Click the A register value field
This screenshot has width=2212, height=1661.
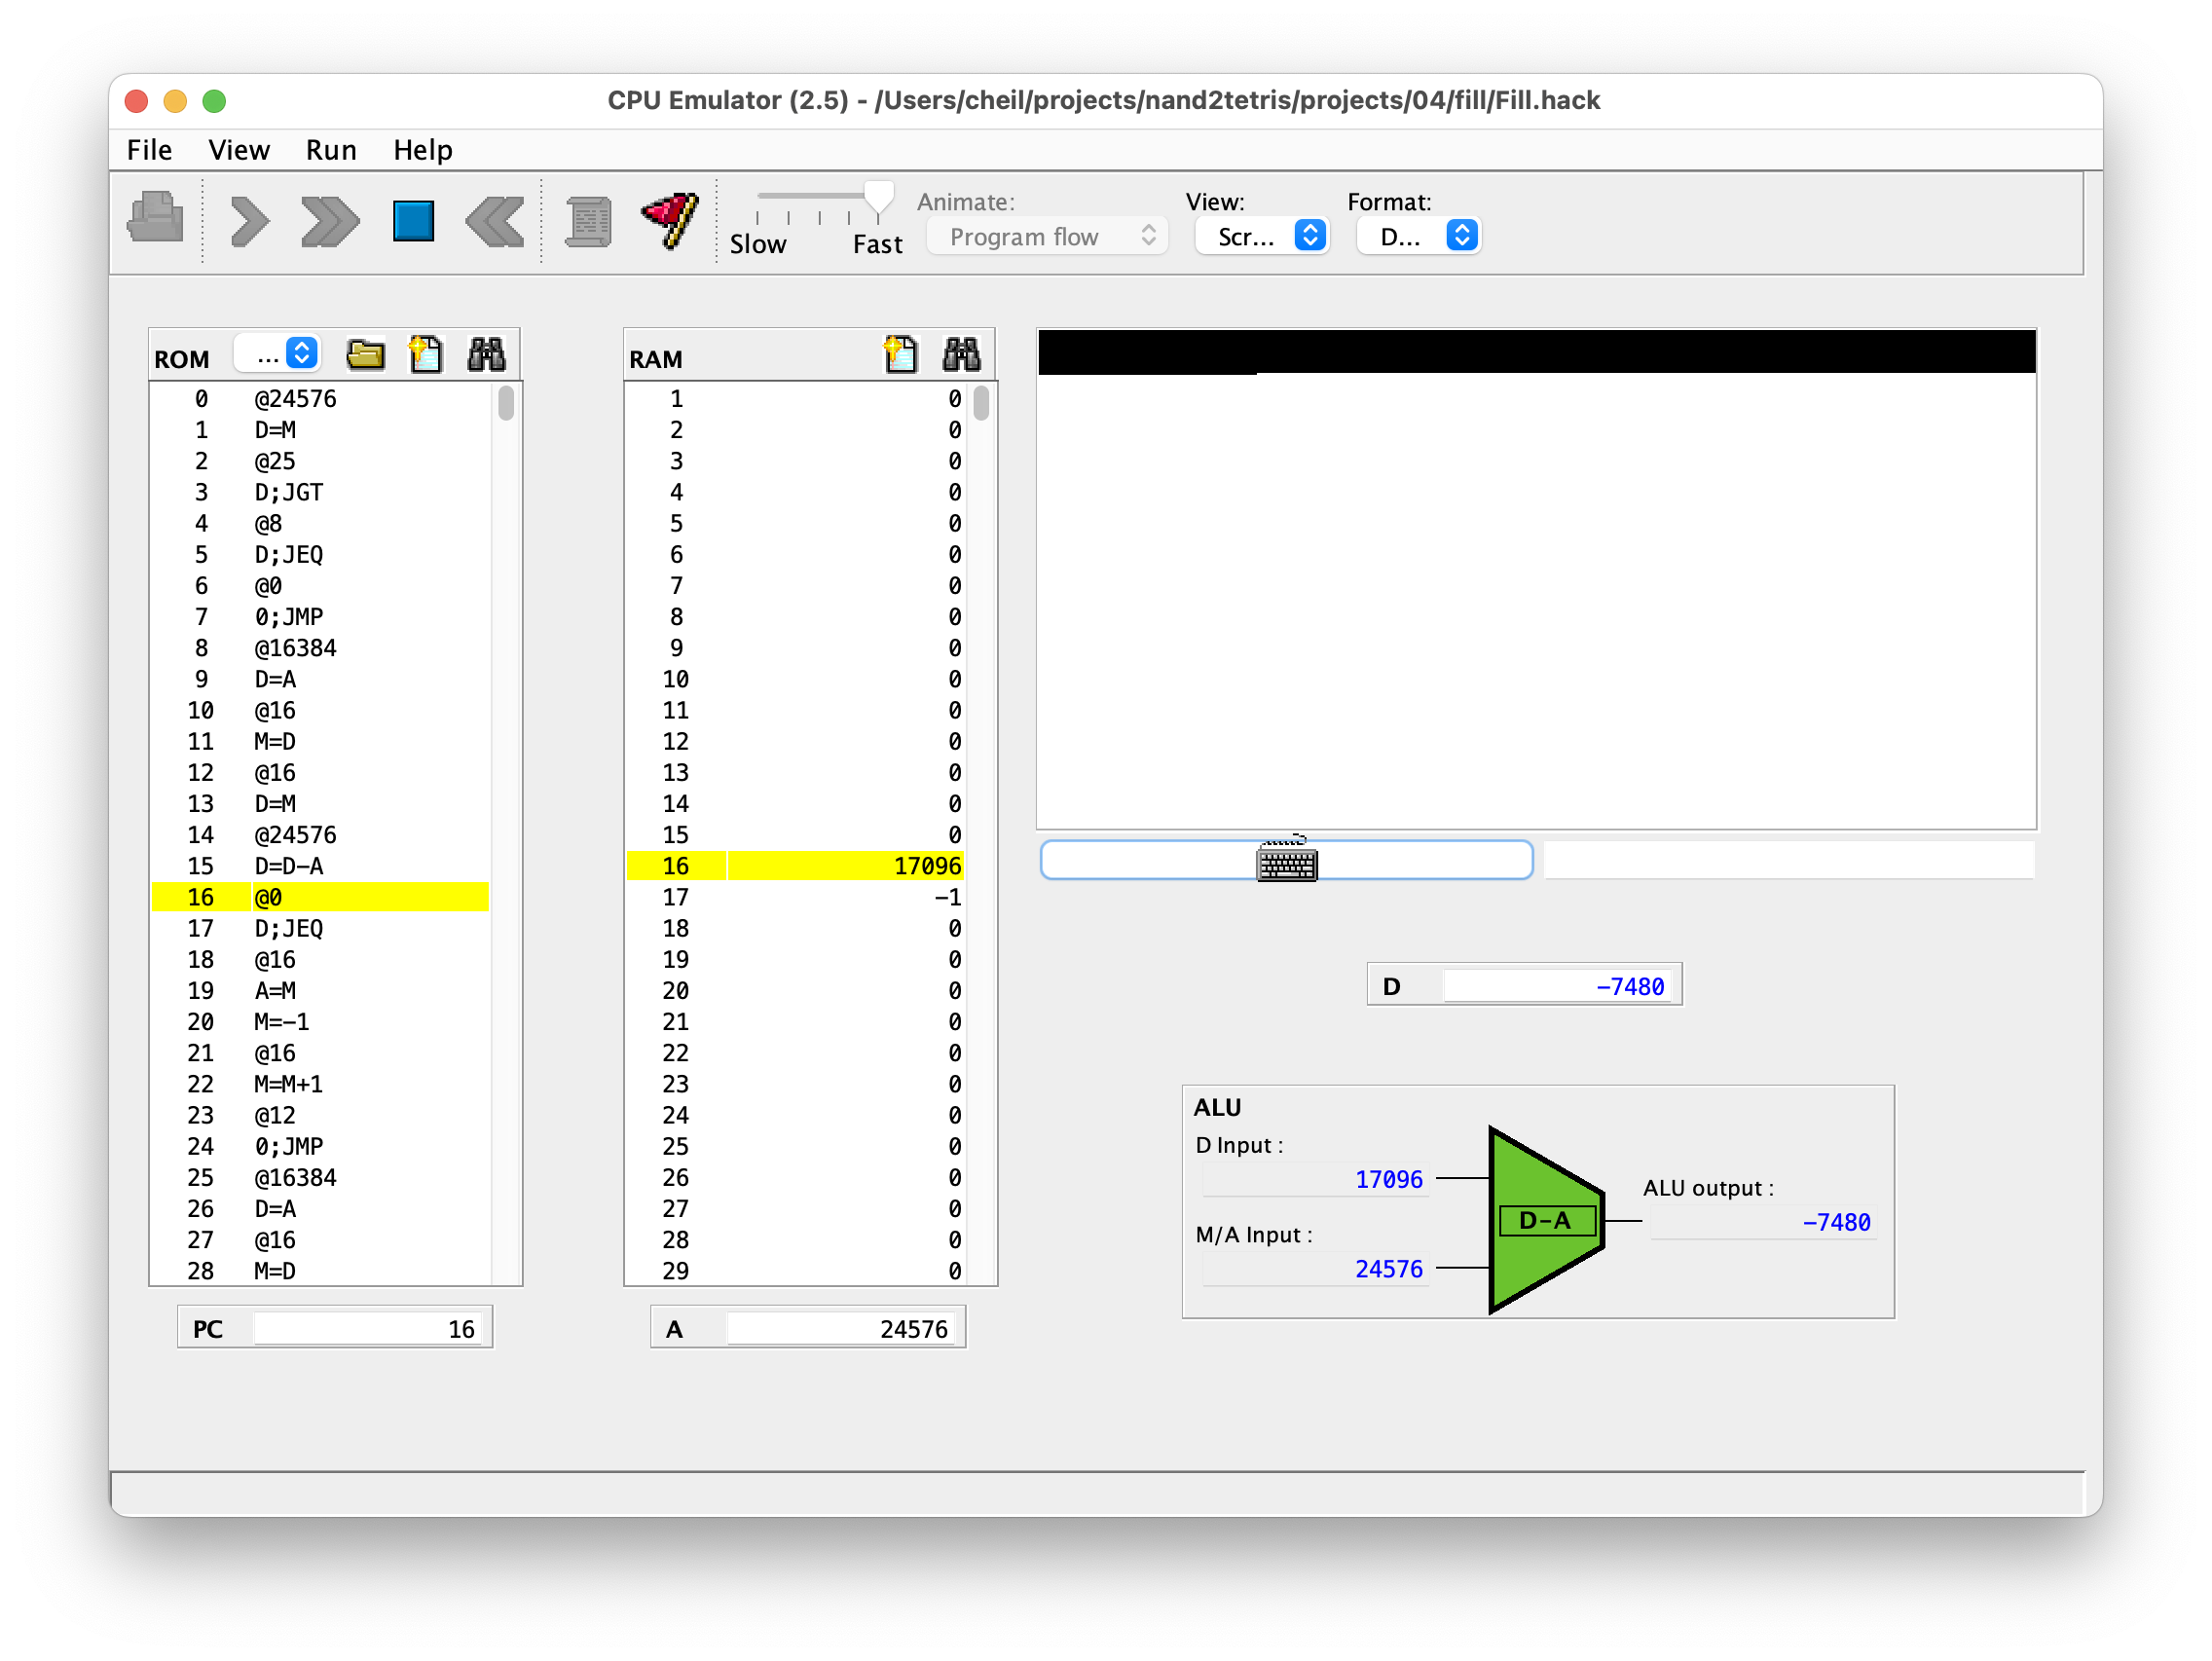[x=840, y=1329]
